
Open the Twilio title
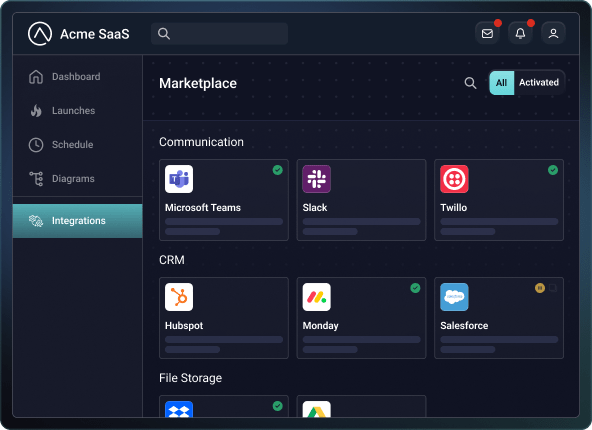(453, 208)
